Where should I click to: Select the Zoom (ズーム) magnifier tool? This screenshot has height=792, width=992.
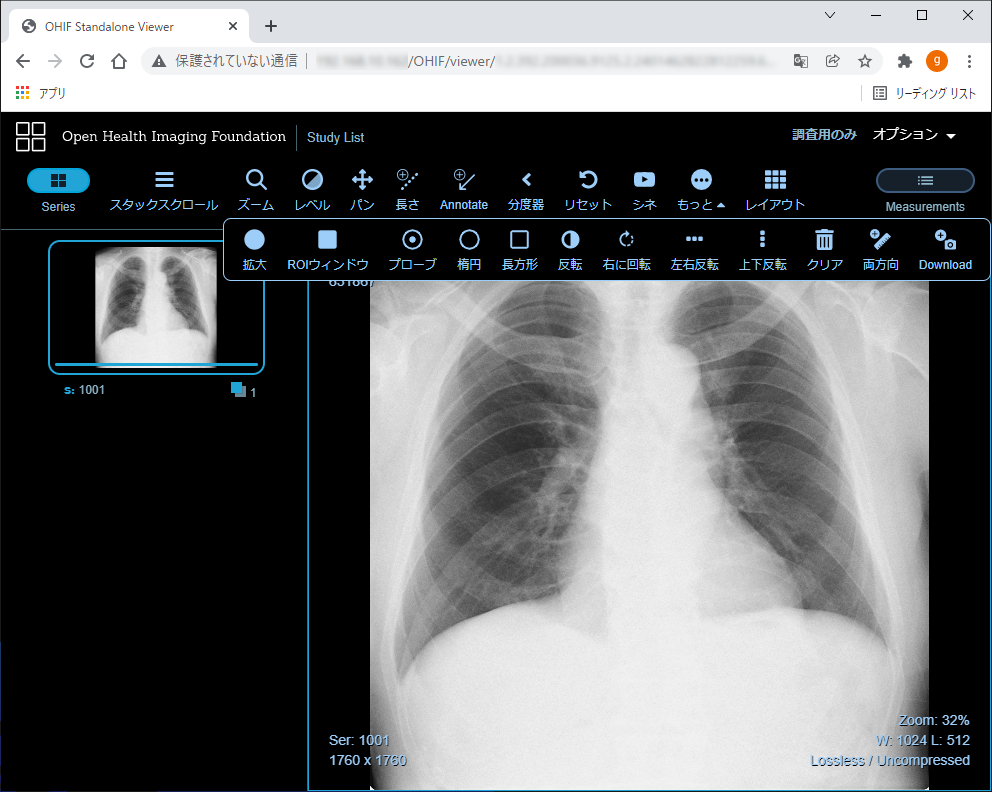[256, 190]
